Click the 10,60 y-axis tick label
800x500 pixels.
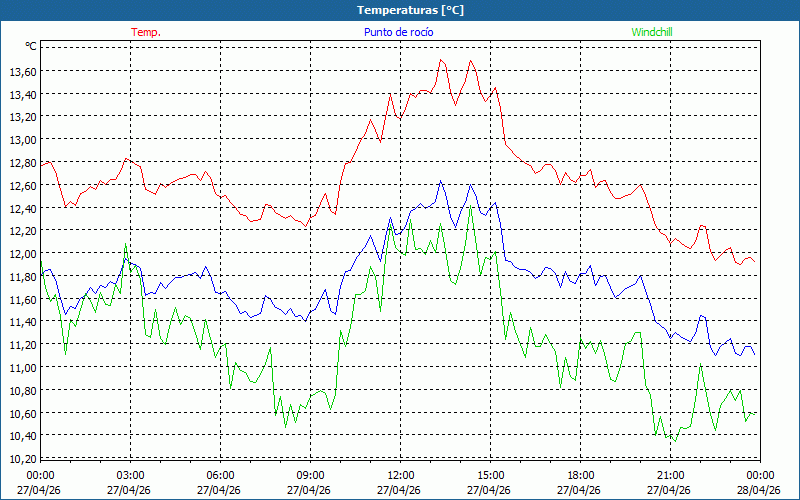(x=22, y=414)
